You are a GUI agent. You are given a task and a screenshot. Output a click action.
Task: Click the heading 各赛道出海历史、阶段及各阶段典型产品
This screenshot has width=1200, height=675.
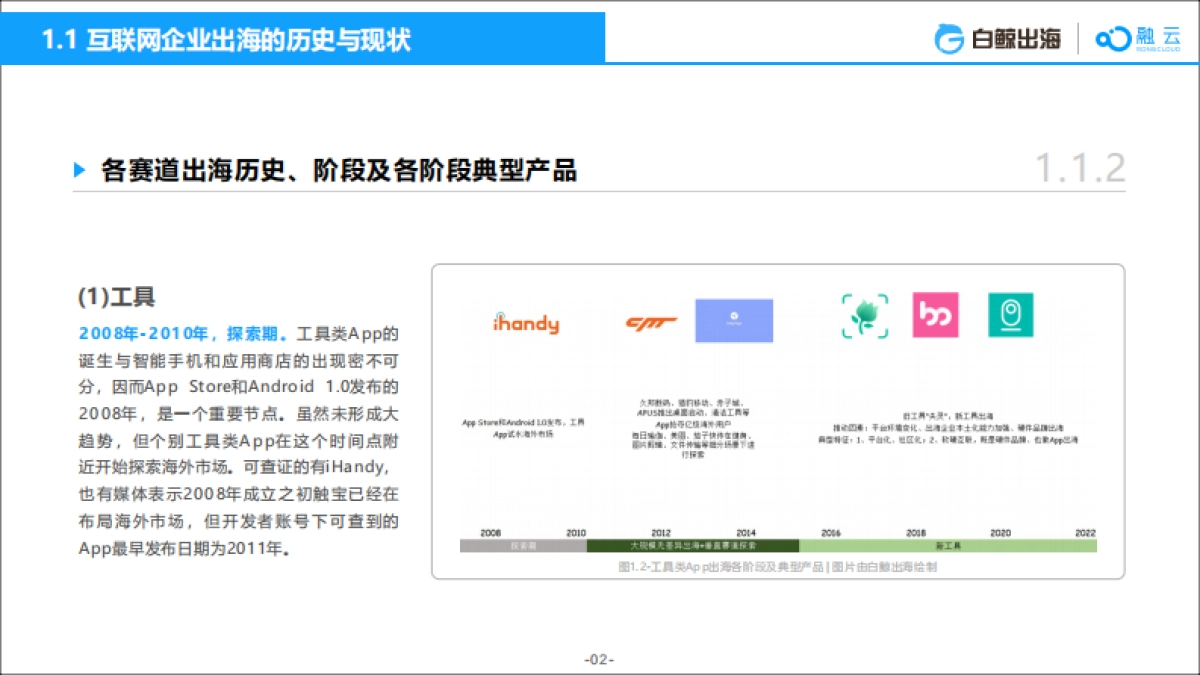click(x=340, y=170)
